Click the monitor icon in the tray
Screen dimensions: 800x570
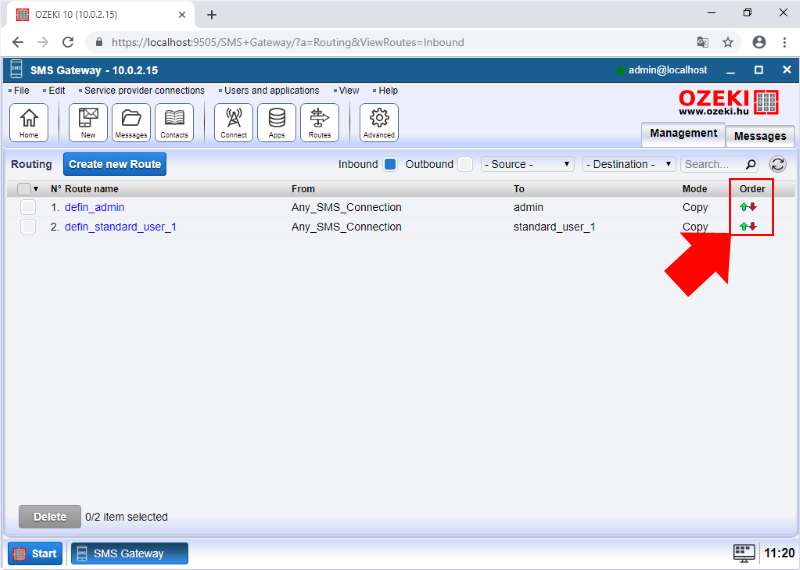coord(744,553)
